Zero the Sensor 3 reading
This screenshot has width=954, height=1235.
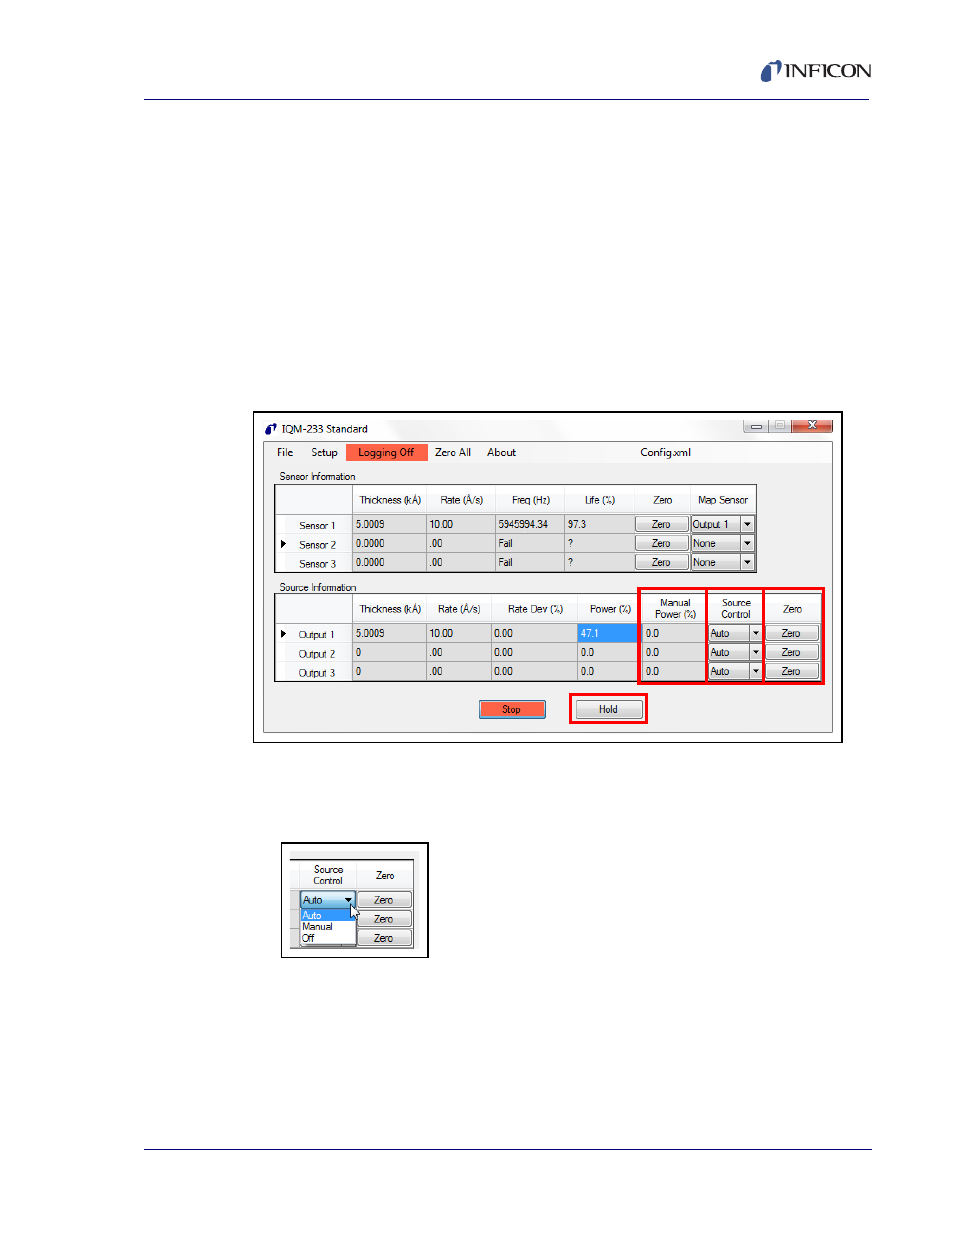[x=661, y=562]
